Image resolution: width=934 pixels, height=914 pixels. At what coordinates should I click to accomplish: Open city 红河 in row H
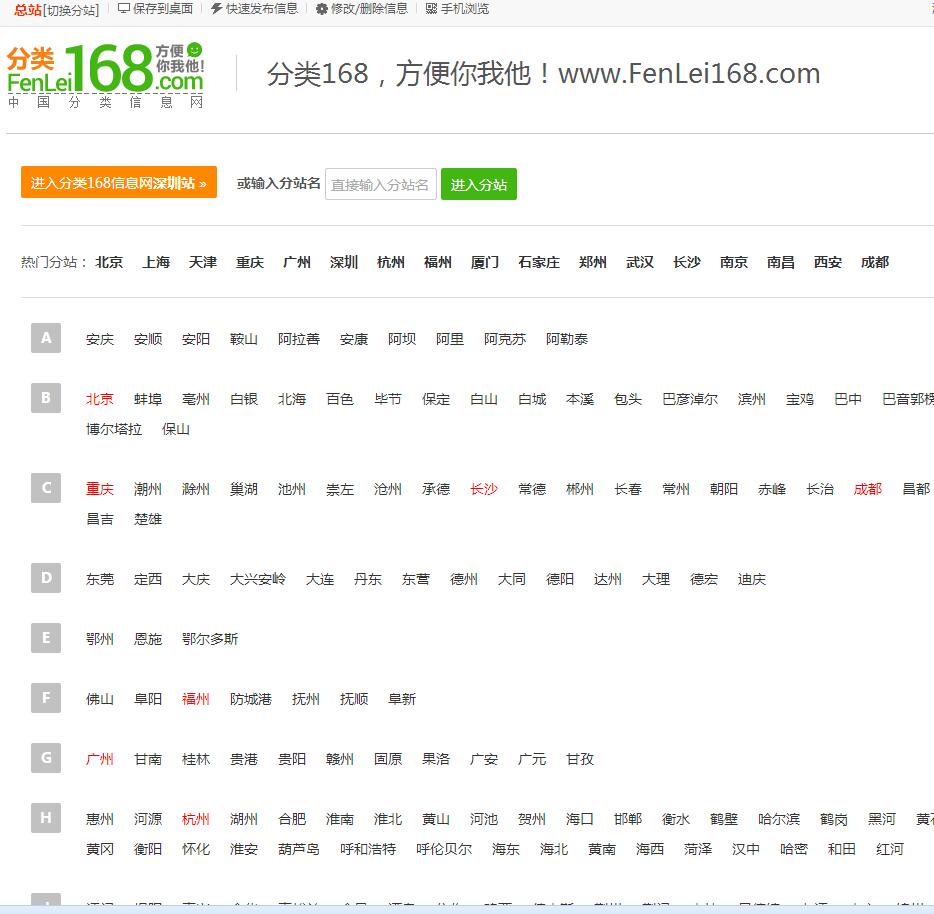890,849
